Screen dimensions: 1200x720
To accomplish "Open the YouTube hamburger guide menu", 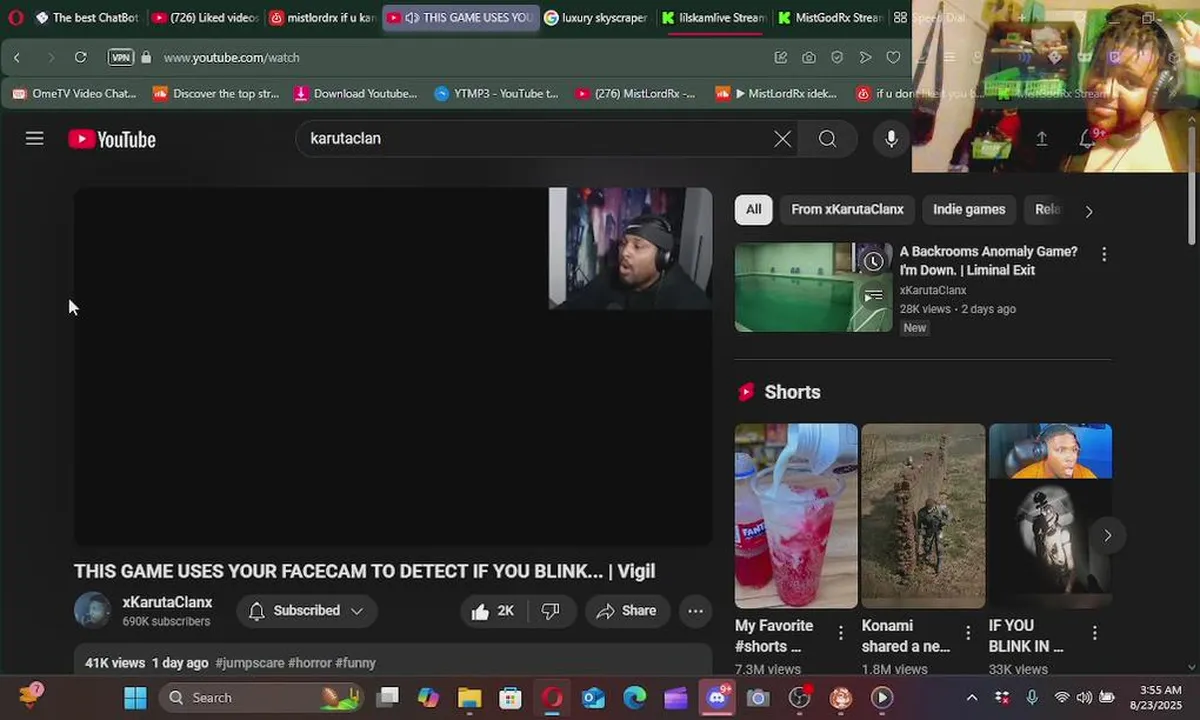I will pos(35,139).
